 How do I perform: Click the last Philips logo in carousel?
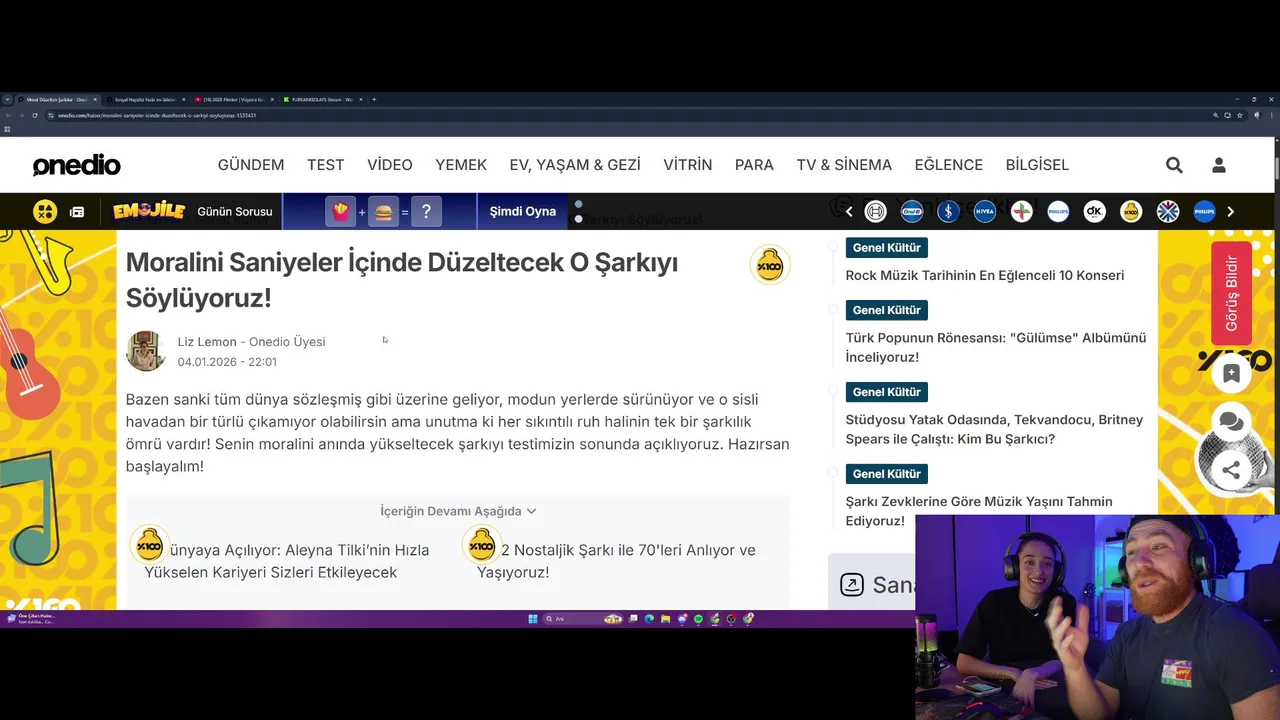1204,211
